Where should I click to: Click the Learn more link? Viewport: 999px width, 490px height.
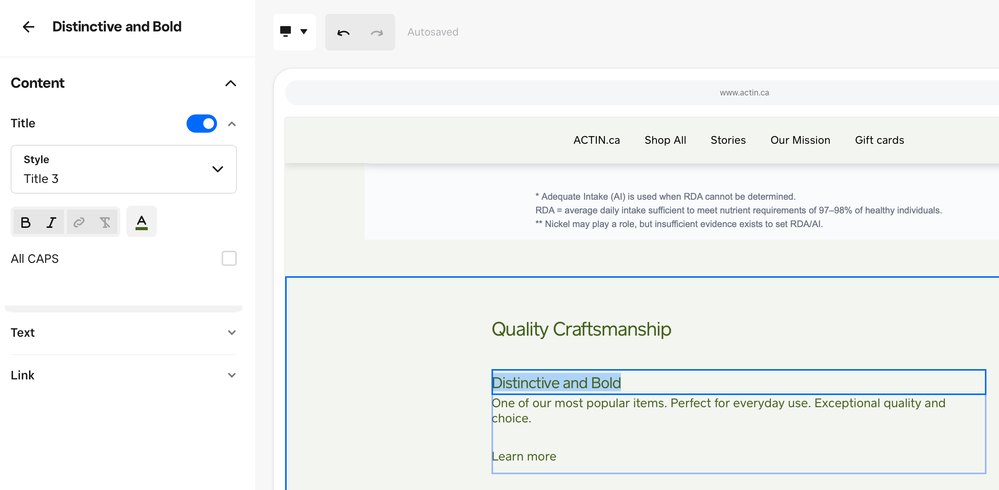tap(524, 456)
